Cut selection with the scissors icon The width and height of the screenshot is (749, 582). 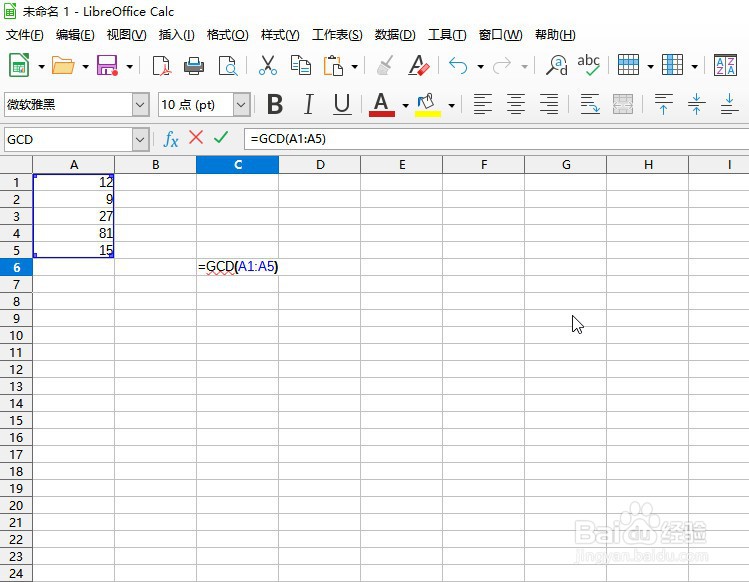[268, 65]
